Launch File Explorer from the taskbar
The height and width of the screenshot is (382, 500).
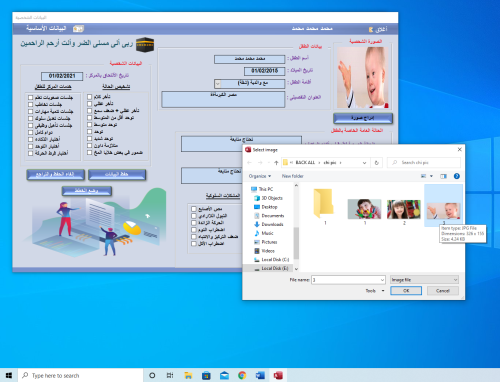(x=188, y=375)
